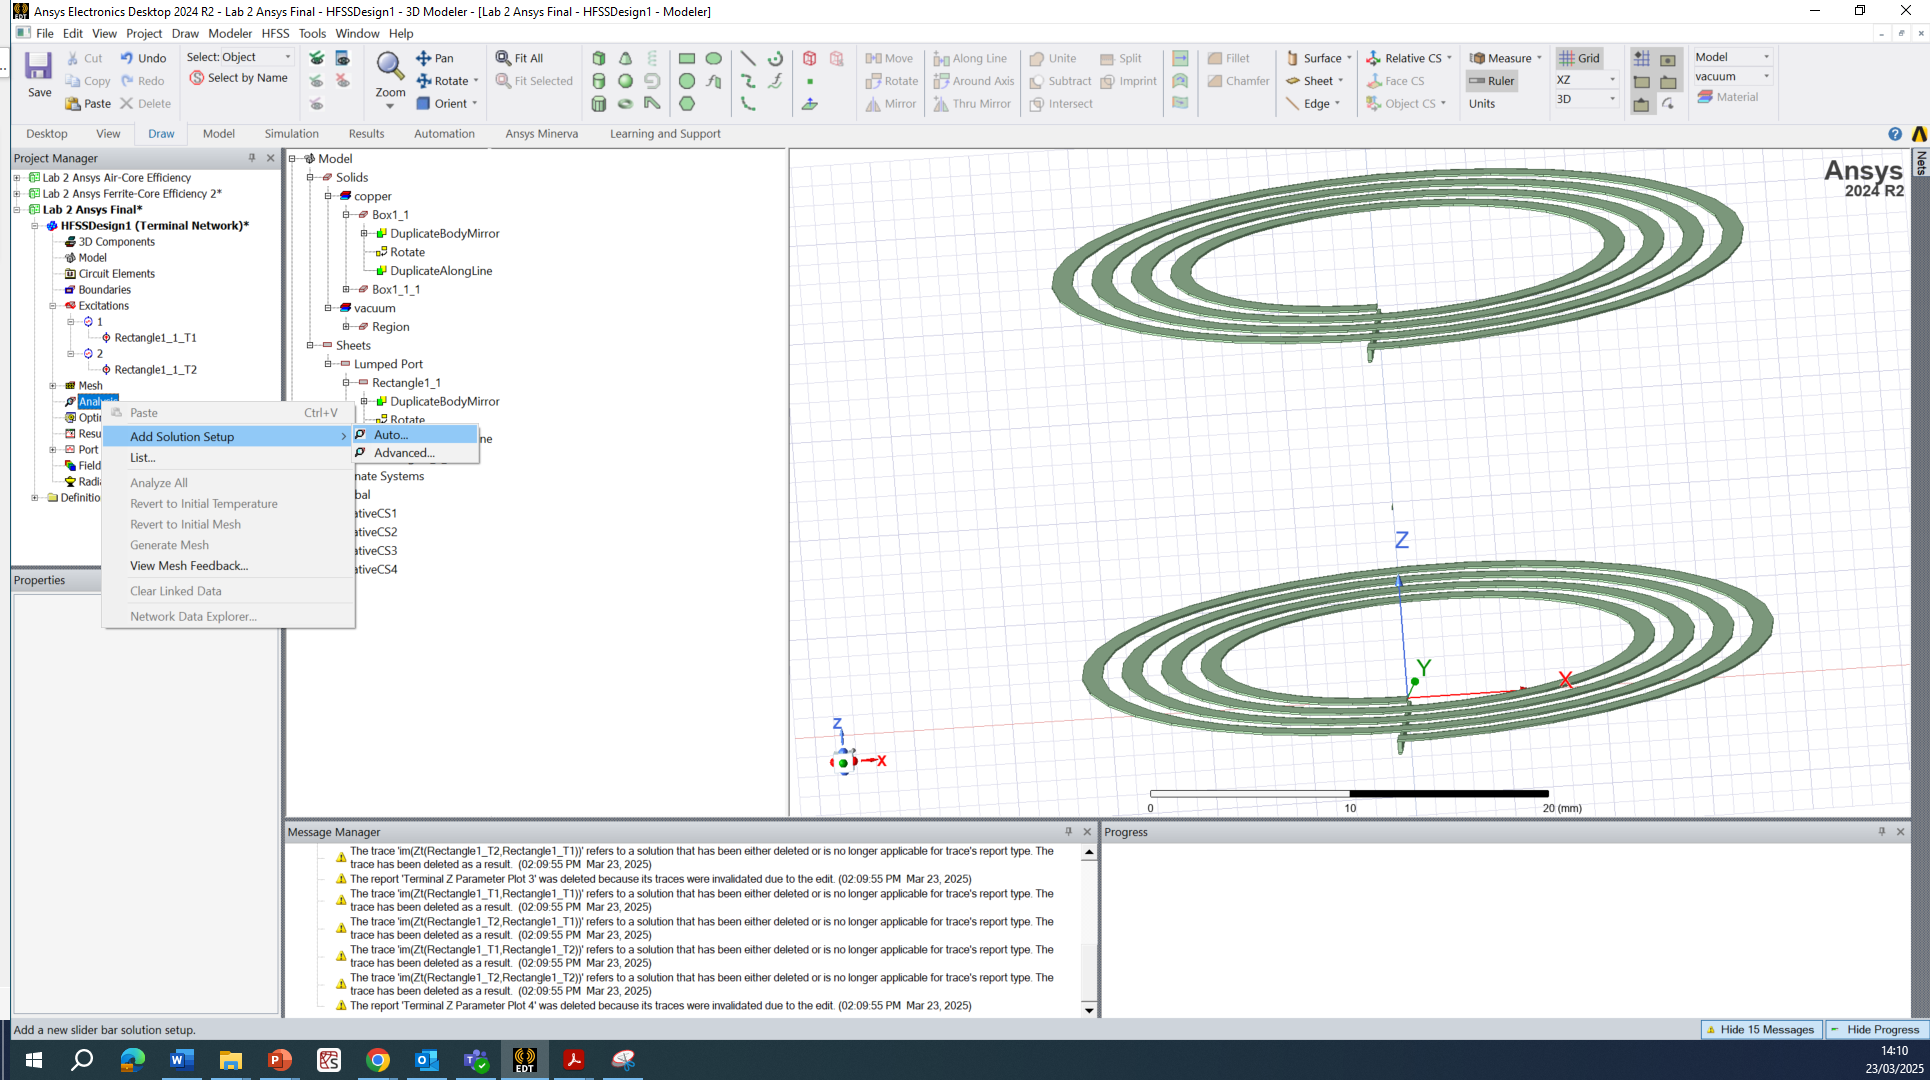Viewport: 1930px width, 1080px height.
Task: Toggle the Ruler display button
Action: (x=1491, y=81)
